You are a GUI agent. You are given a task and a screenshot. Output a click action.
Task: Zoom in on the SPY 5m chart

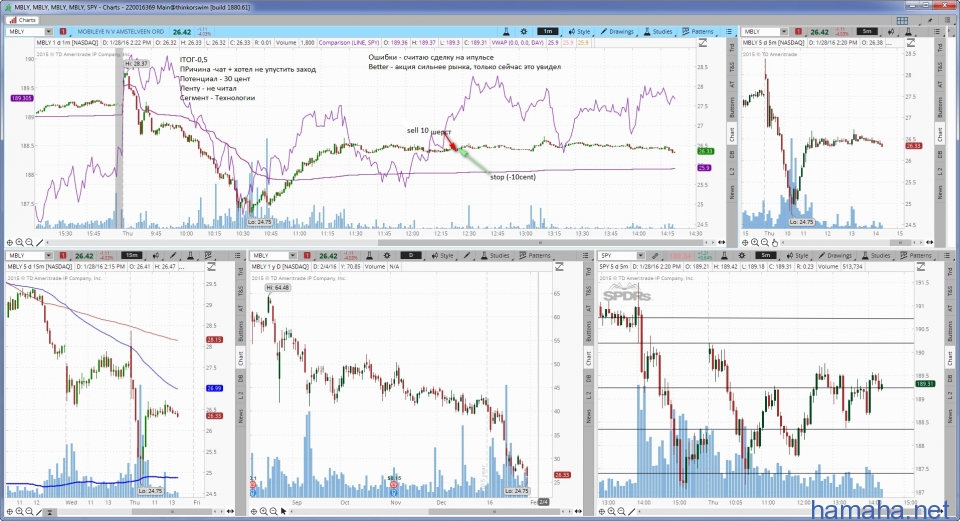point(612,511)
